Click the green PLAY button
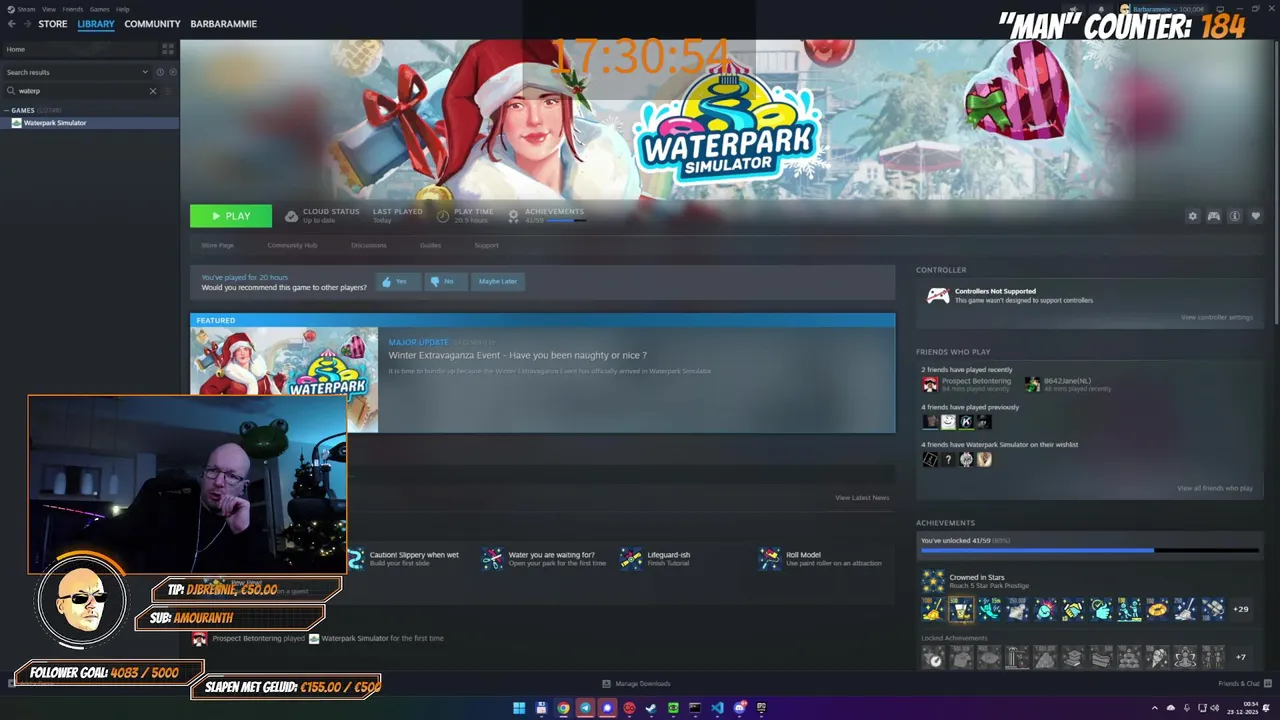The height and width of the screenshot is (720, 1280). [231, 216]
